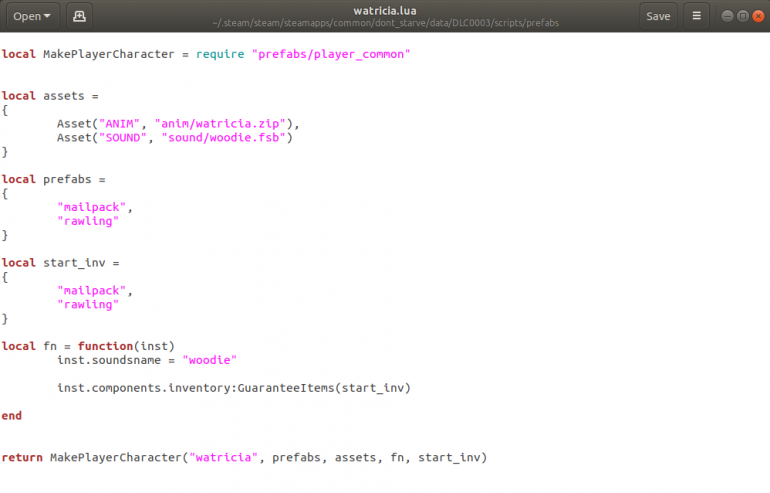
Task: Place cursor on inst.soundsname line
Action: tap(146, 360)
